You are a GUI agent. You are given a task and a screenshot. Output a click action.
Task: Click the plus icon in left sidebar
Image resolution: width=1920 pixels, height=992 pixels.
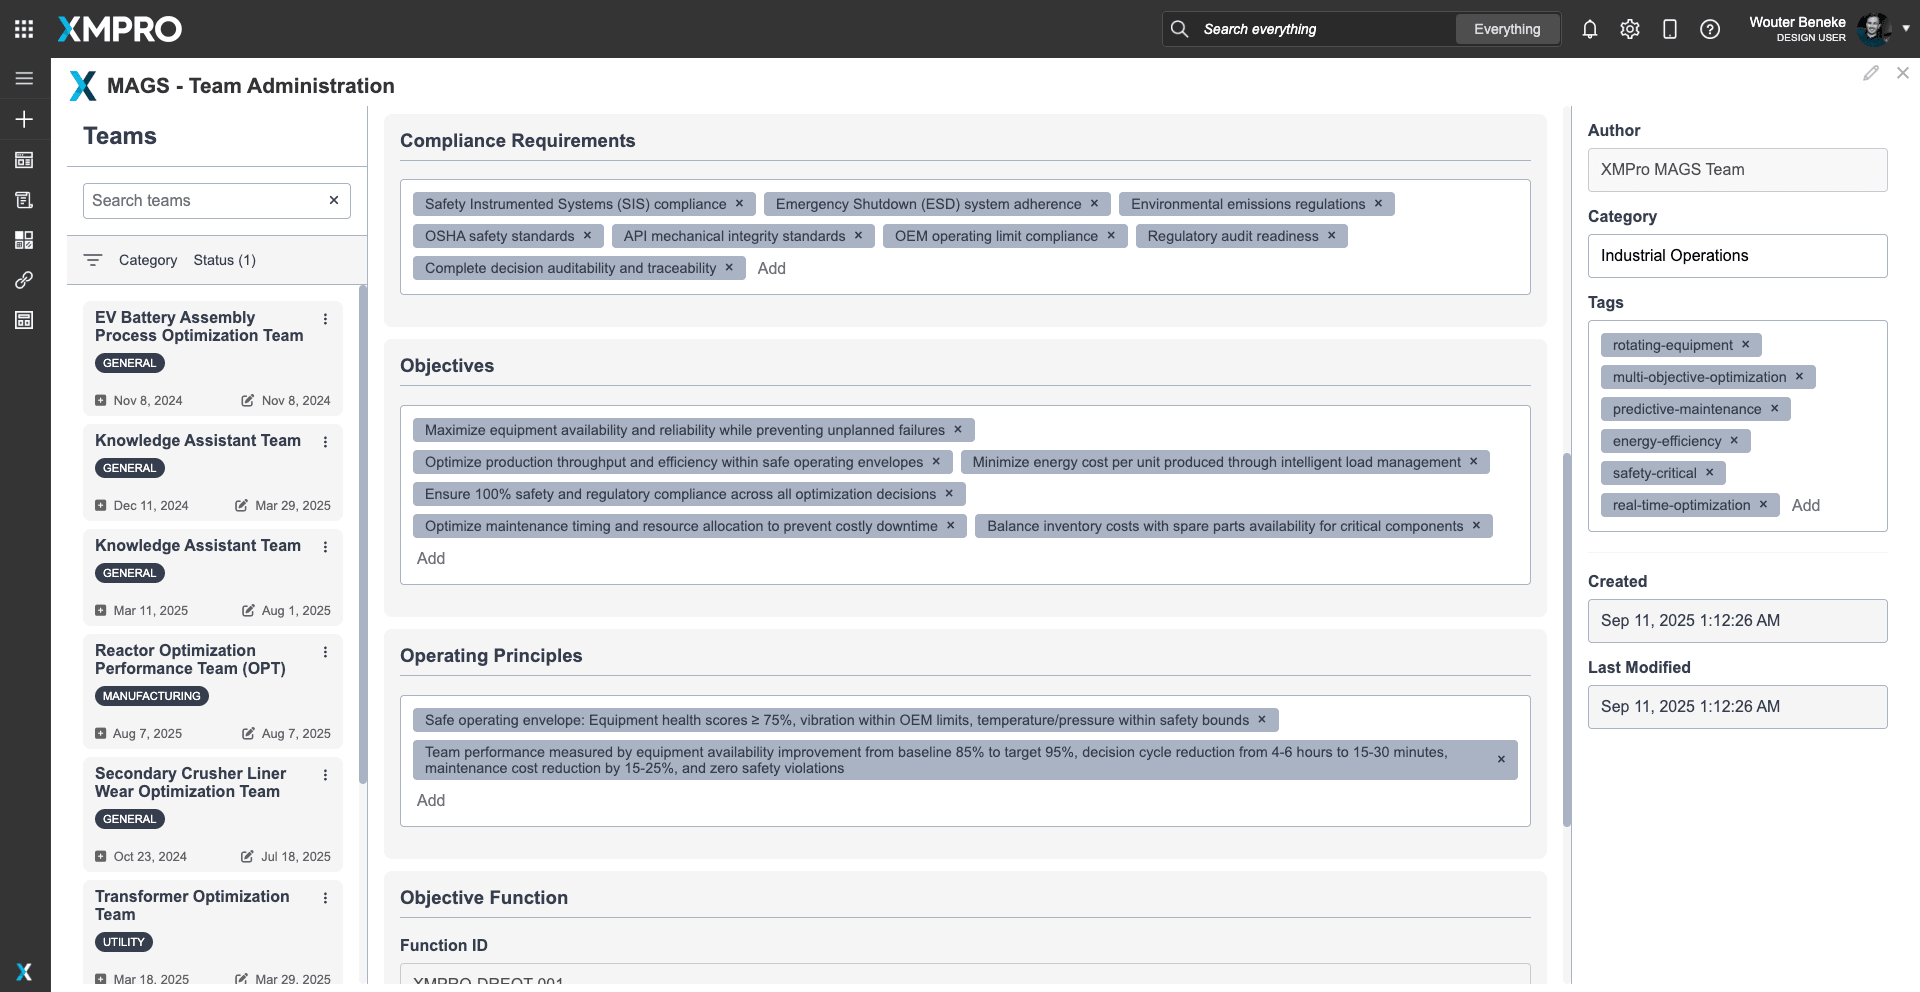(24, 119)
